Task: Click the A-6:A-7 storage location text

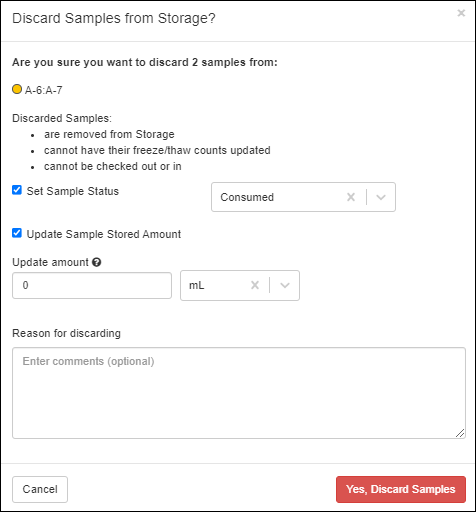Action: 44,90
